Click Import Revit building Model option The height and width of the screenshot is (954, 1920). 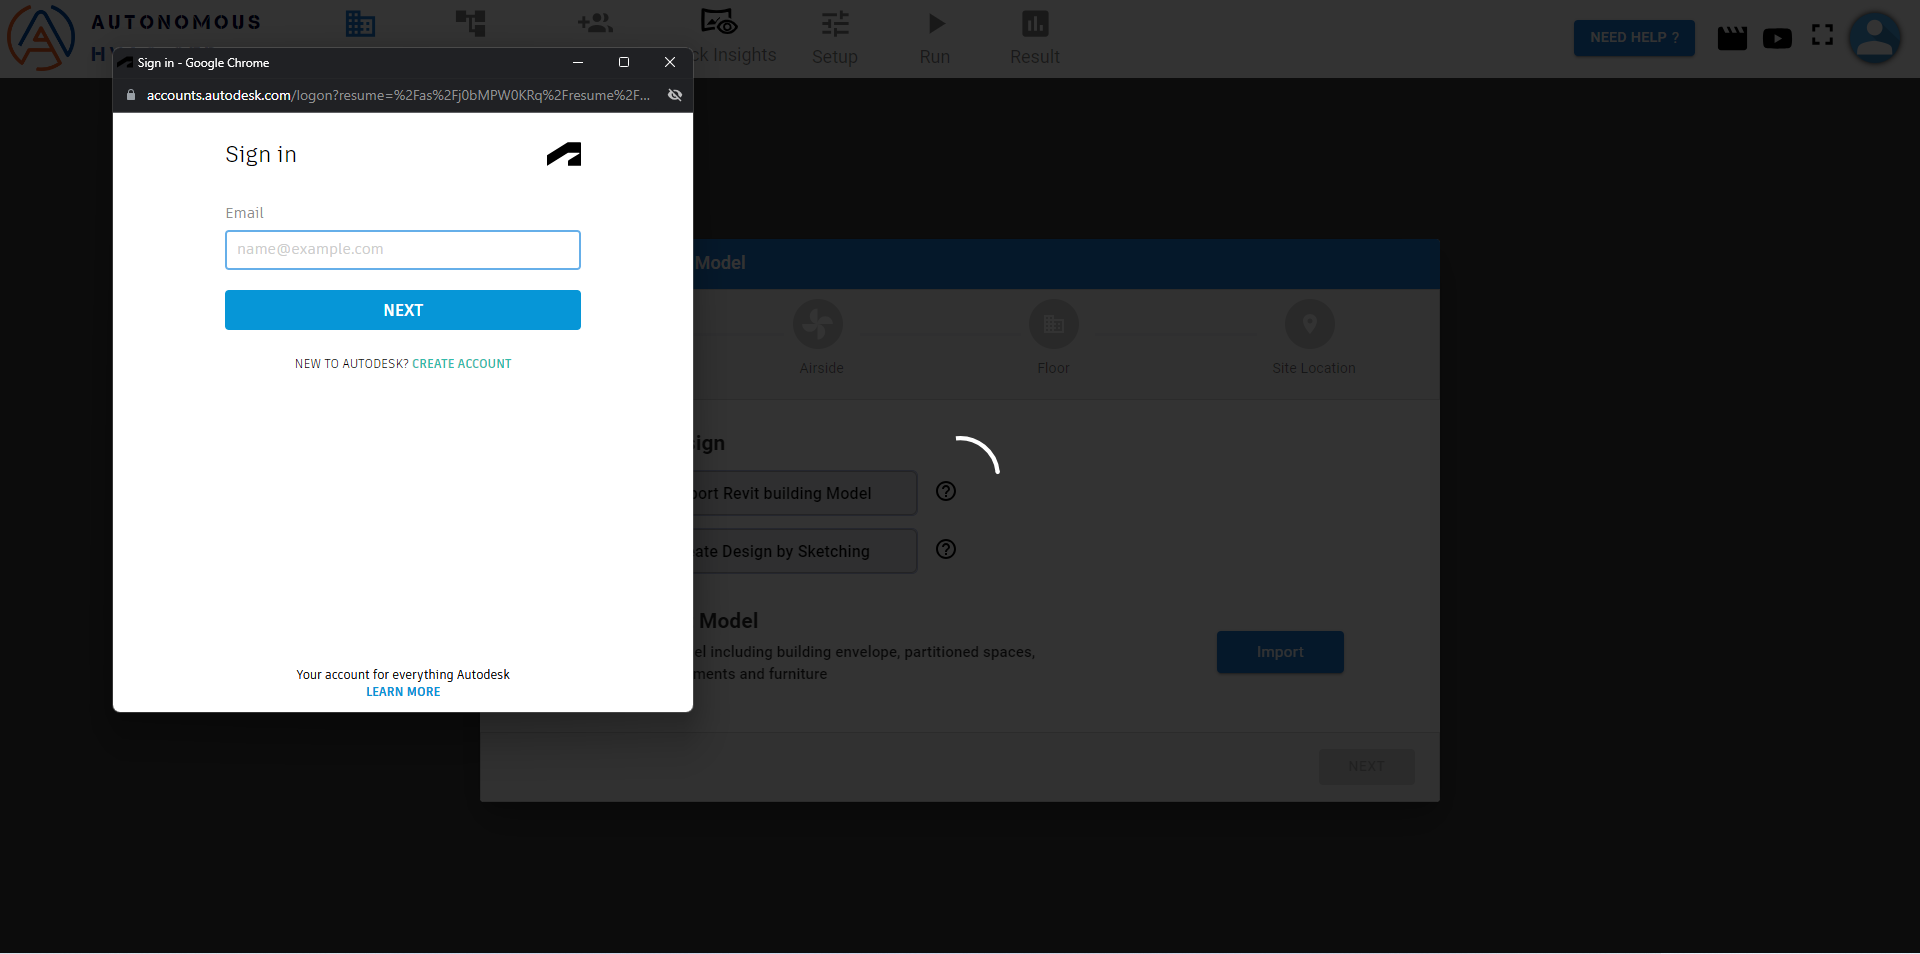[805, 493]
